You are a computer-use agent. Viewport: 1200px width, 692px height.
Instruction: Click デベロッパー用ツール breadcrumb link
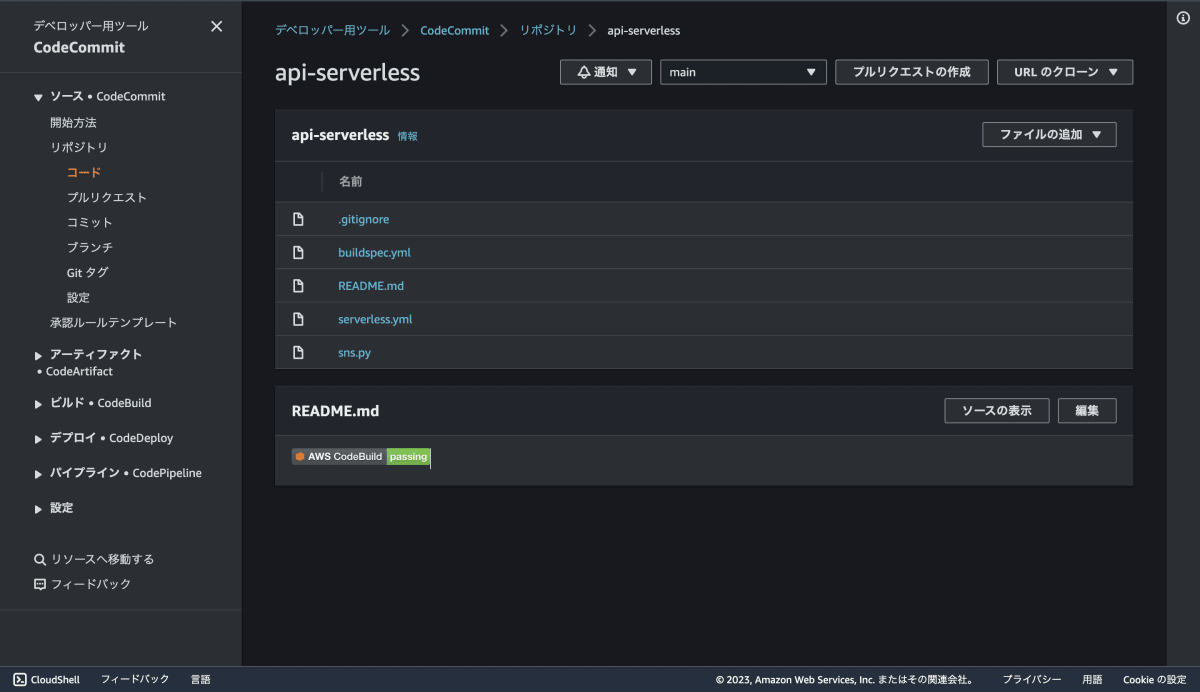(333, 30)
